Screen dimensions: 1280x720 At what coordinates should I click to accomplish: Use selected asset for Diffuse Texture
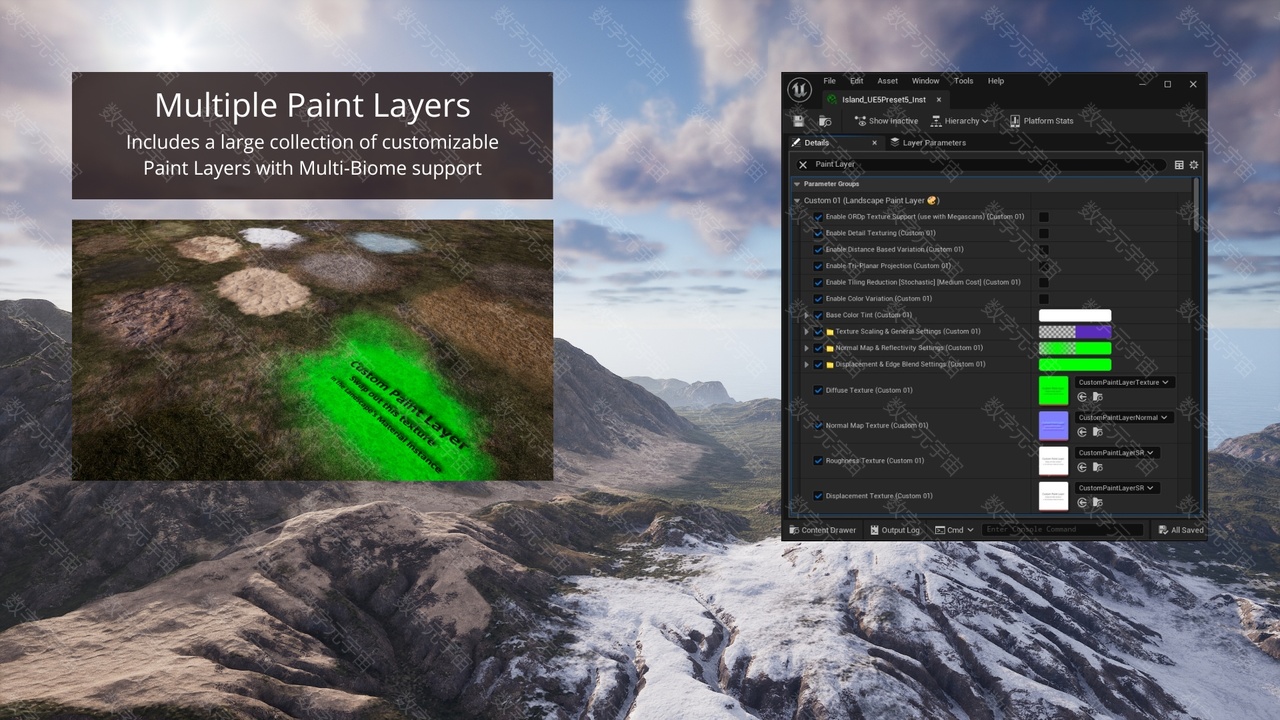tap(1082, 397)
